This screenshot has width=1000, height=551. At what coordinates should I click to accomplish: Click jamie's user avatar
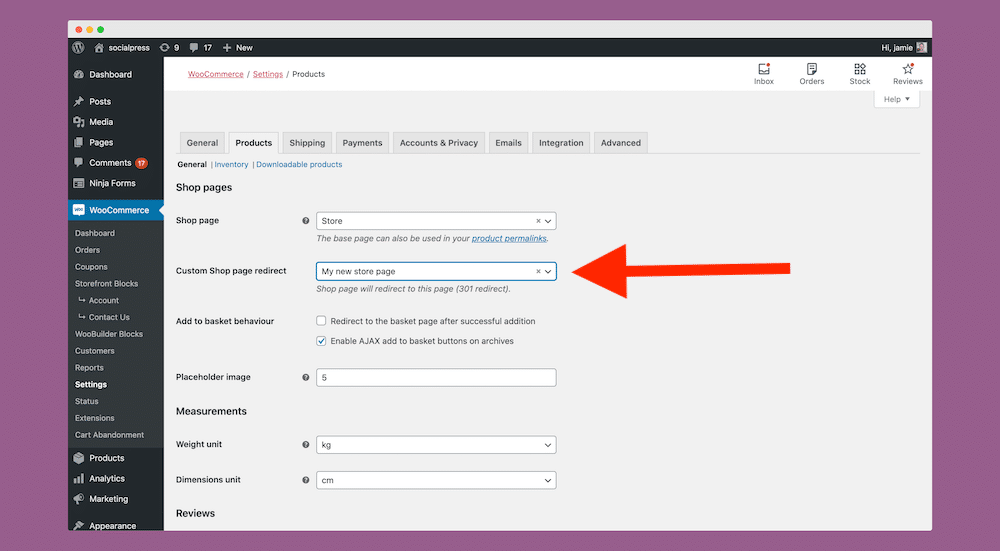pos(921,48)
